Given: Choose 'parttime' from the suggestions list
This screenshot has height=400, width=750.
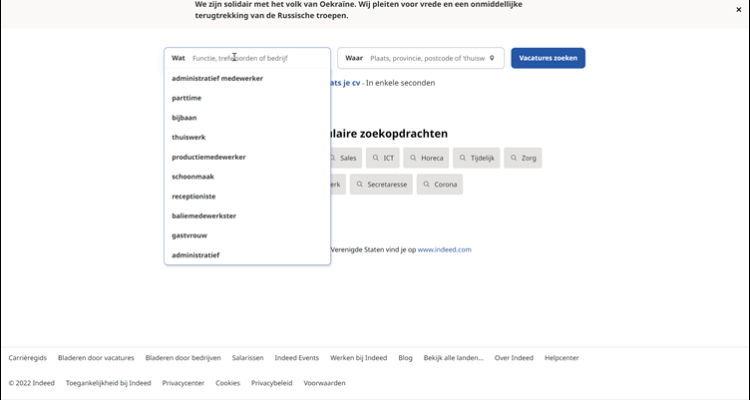Looking at the screenshot, I should tap(188, 98).
